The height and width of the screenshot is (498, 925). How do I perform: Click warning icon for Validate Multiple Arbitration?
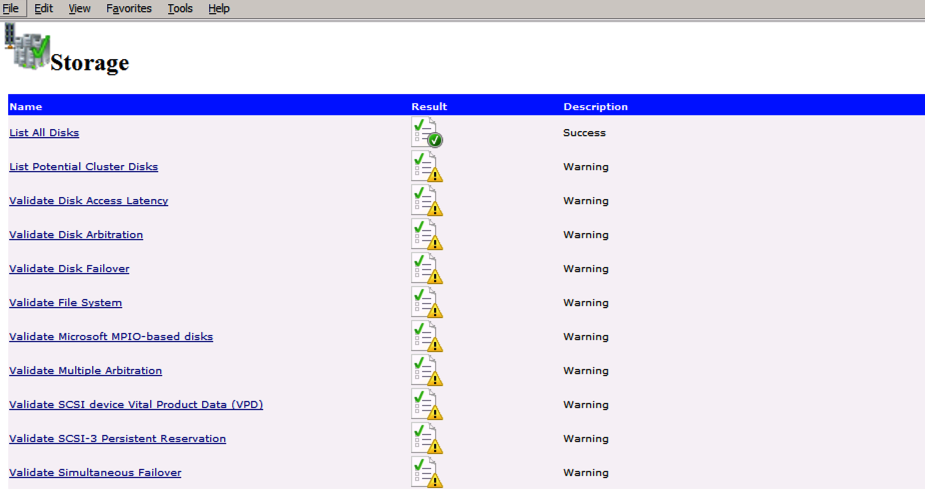427,371
